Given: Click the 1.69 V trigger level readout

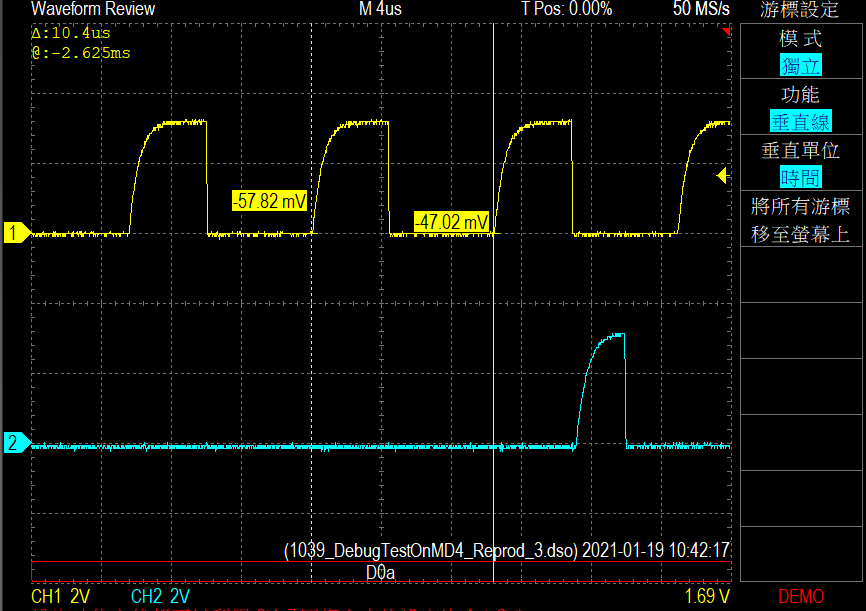Looking at the screenshot, I should (707, 596).
